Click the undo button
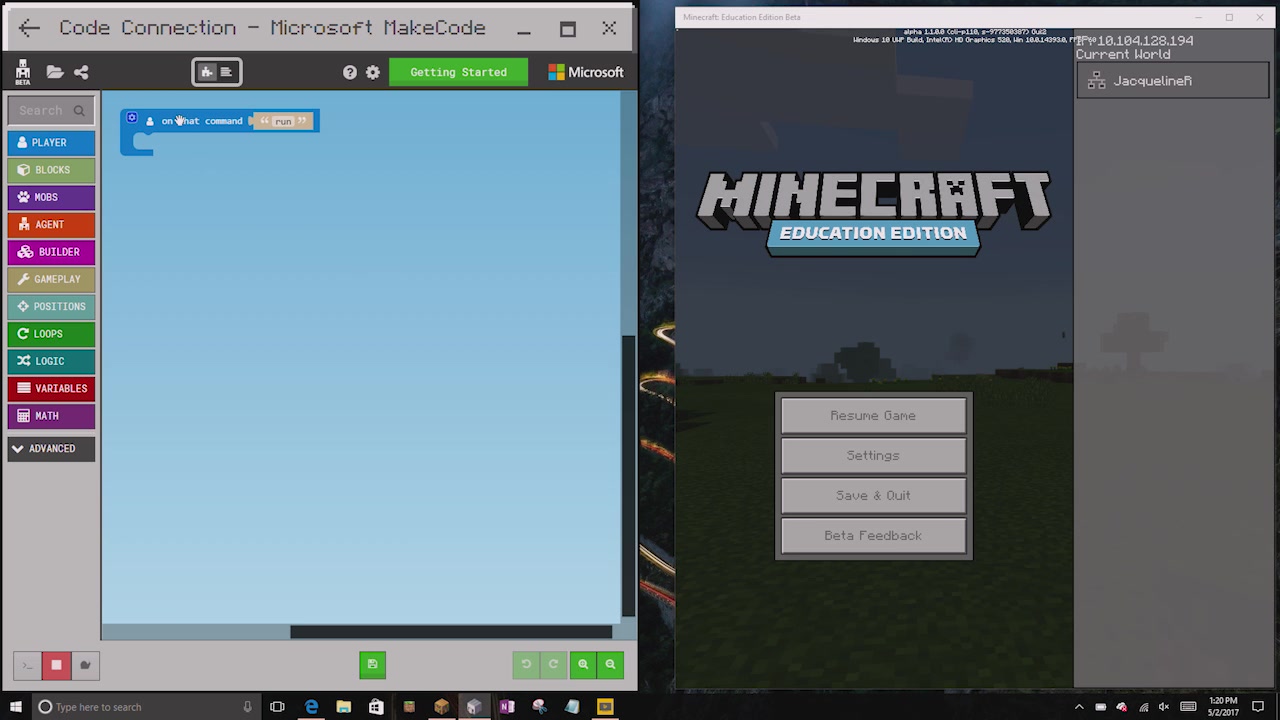The height and width of the screenshot is (720, 1280). pos(526,665)
